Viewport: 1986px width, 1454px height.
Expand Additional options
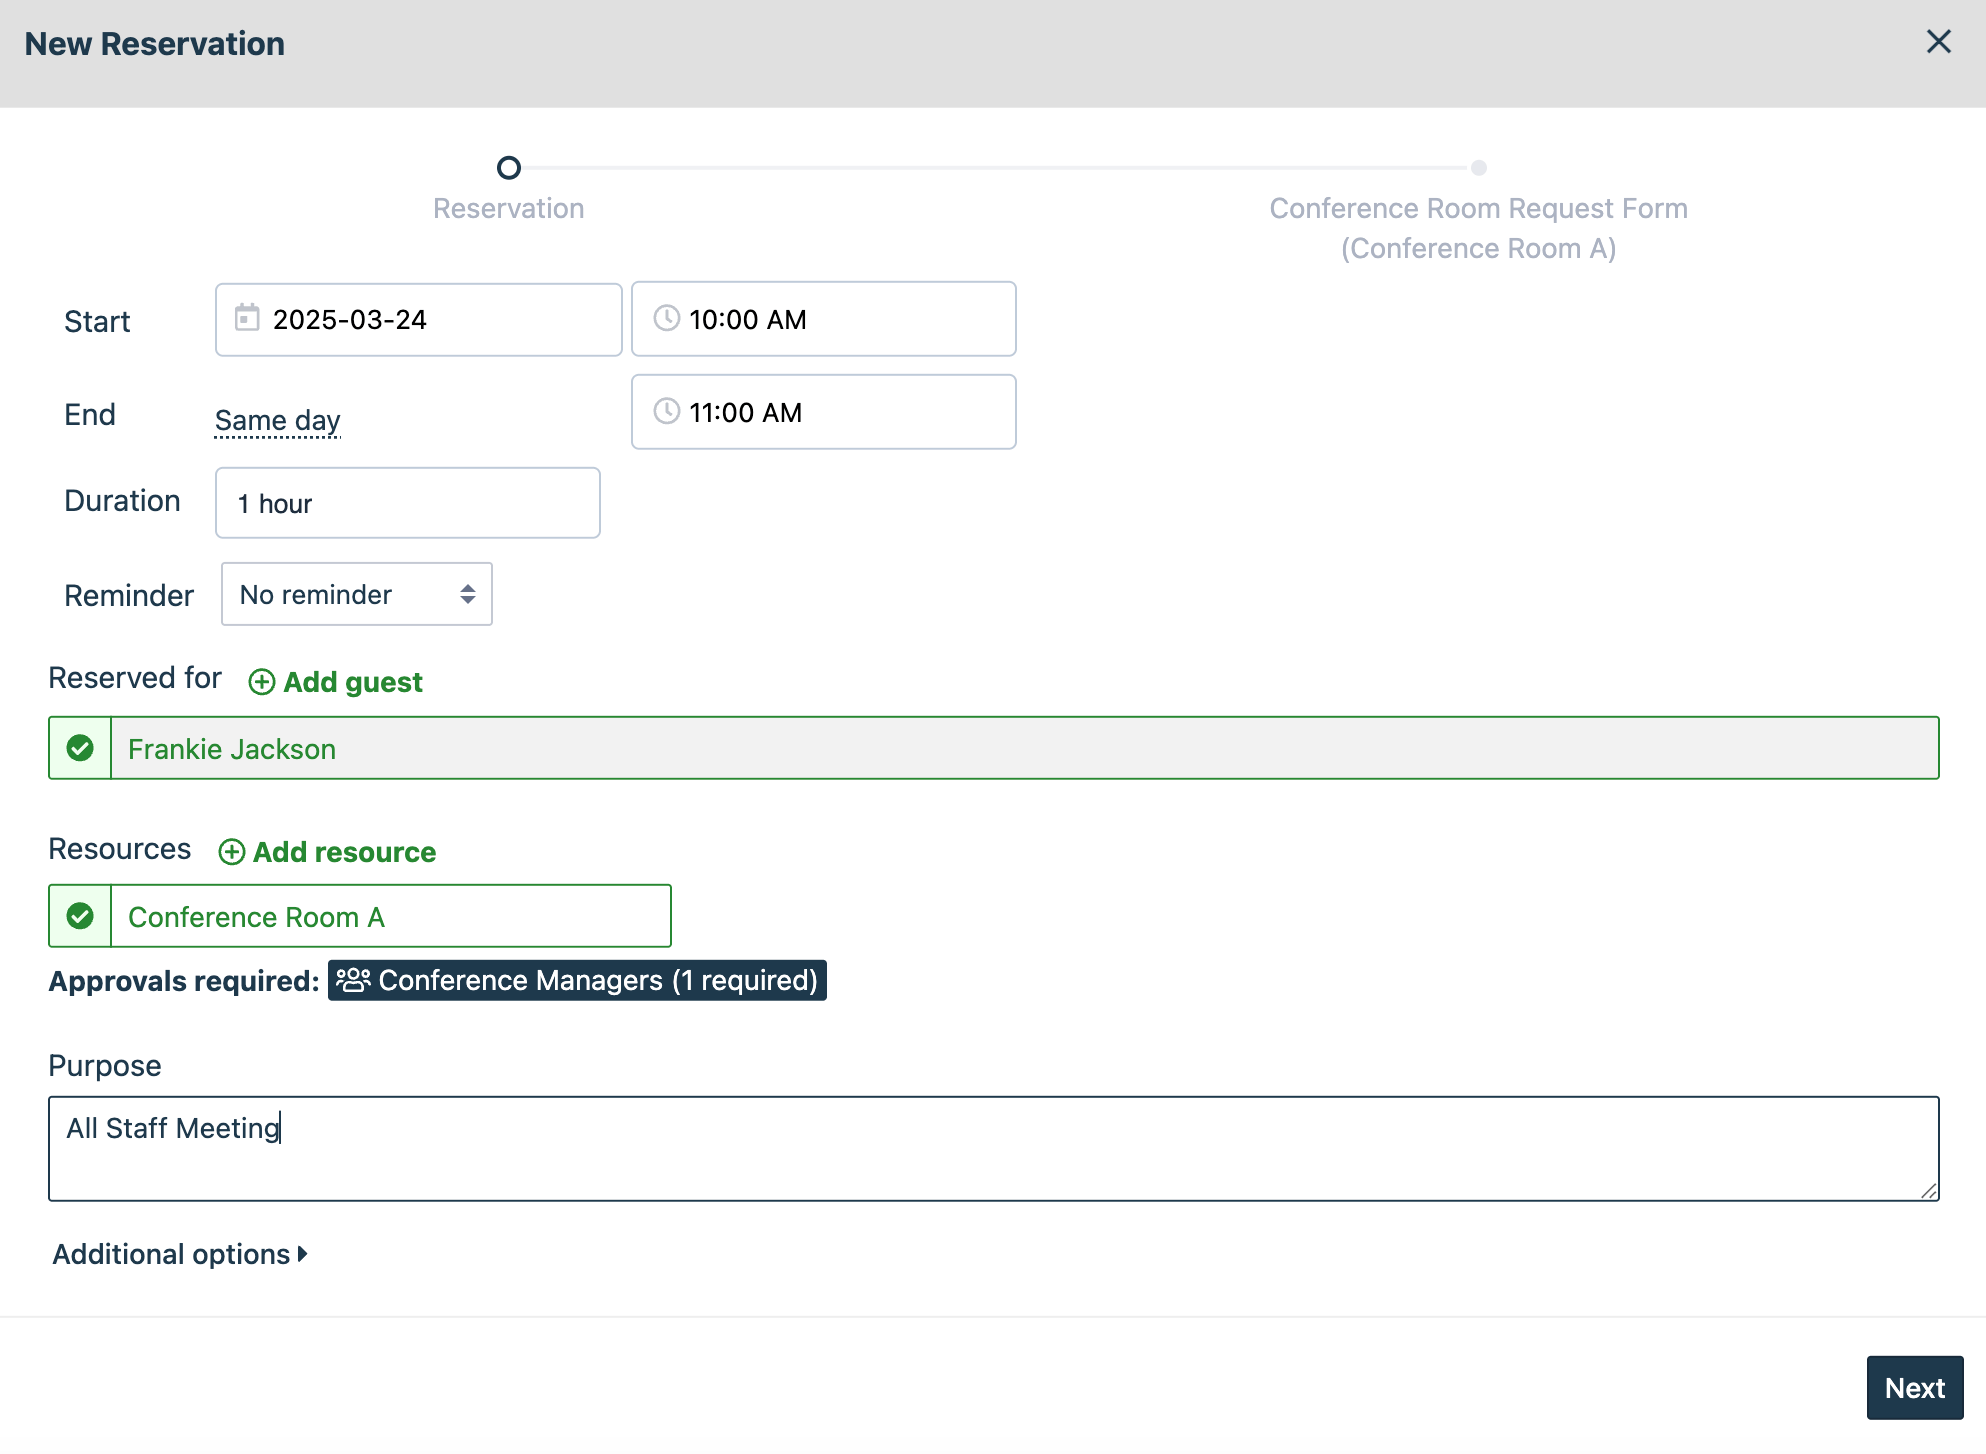pyautogui.click(x=180, y=1254)
